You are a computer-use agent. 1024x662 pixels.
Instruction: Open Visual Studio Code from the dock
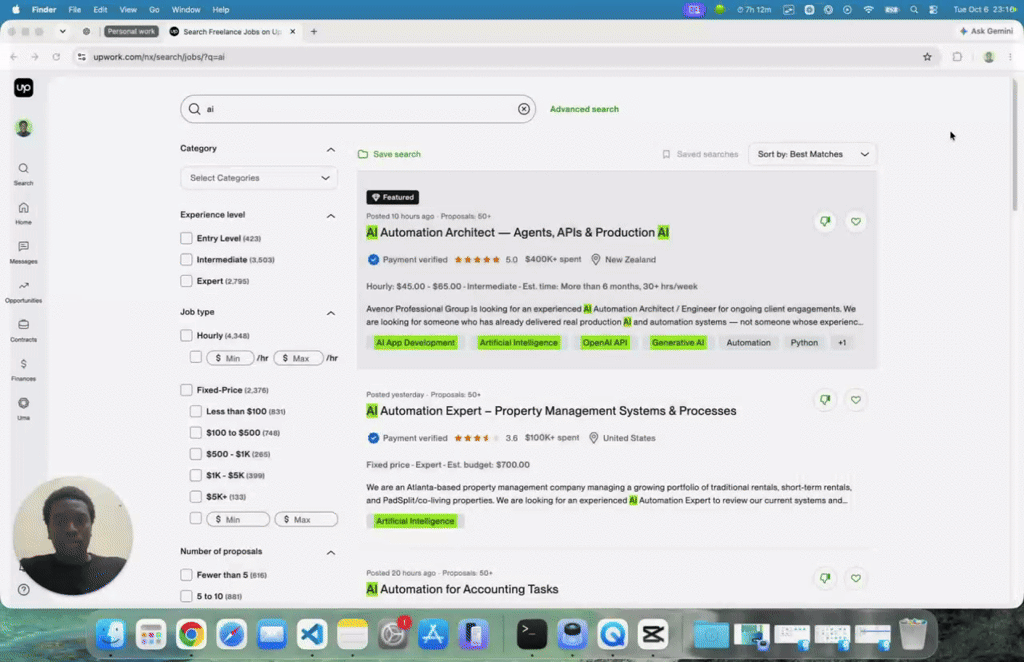pyautogui.click(x=312, y=634)
